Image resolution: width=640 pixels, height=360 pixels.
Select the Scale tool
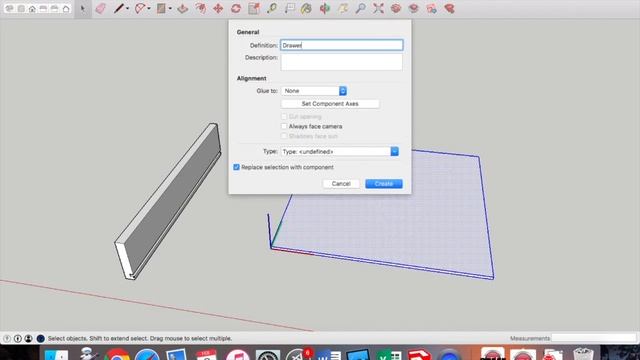[254, 8]
